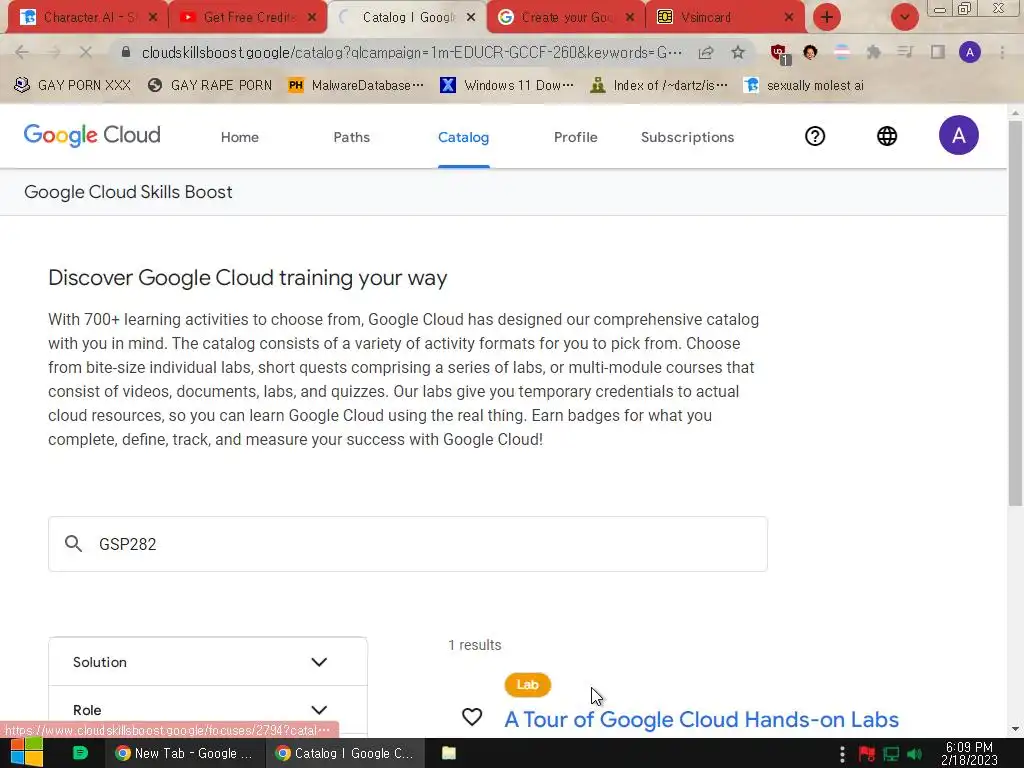The image size is (1024, 768).
Task: Bookmark this page with the star icon
Action: pos(738,52)
